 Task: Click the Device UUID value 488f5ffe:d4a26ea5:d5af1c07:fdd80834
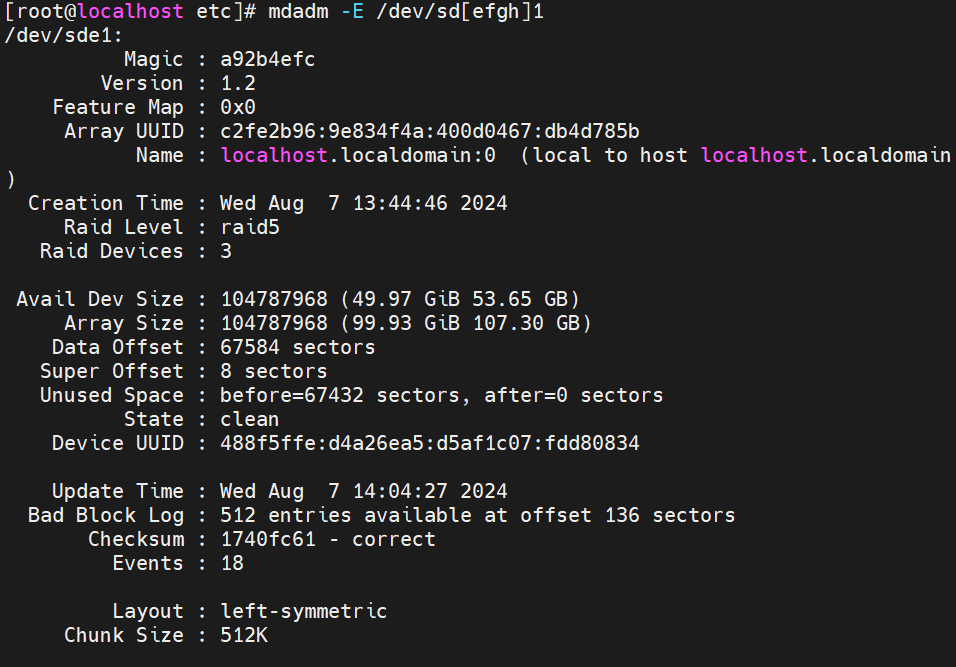[x=430, y=443]
